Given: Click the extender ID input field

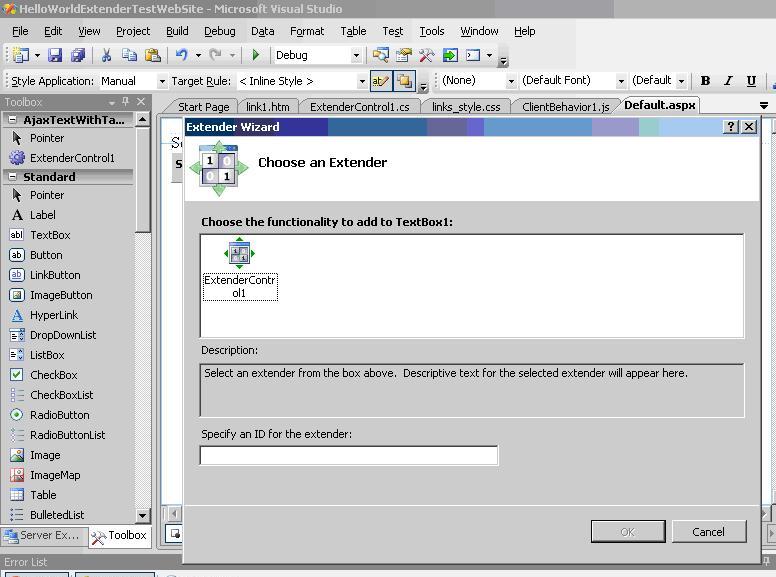Looking at the screenshot, I should coord(349,455).
